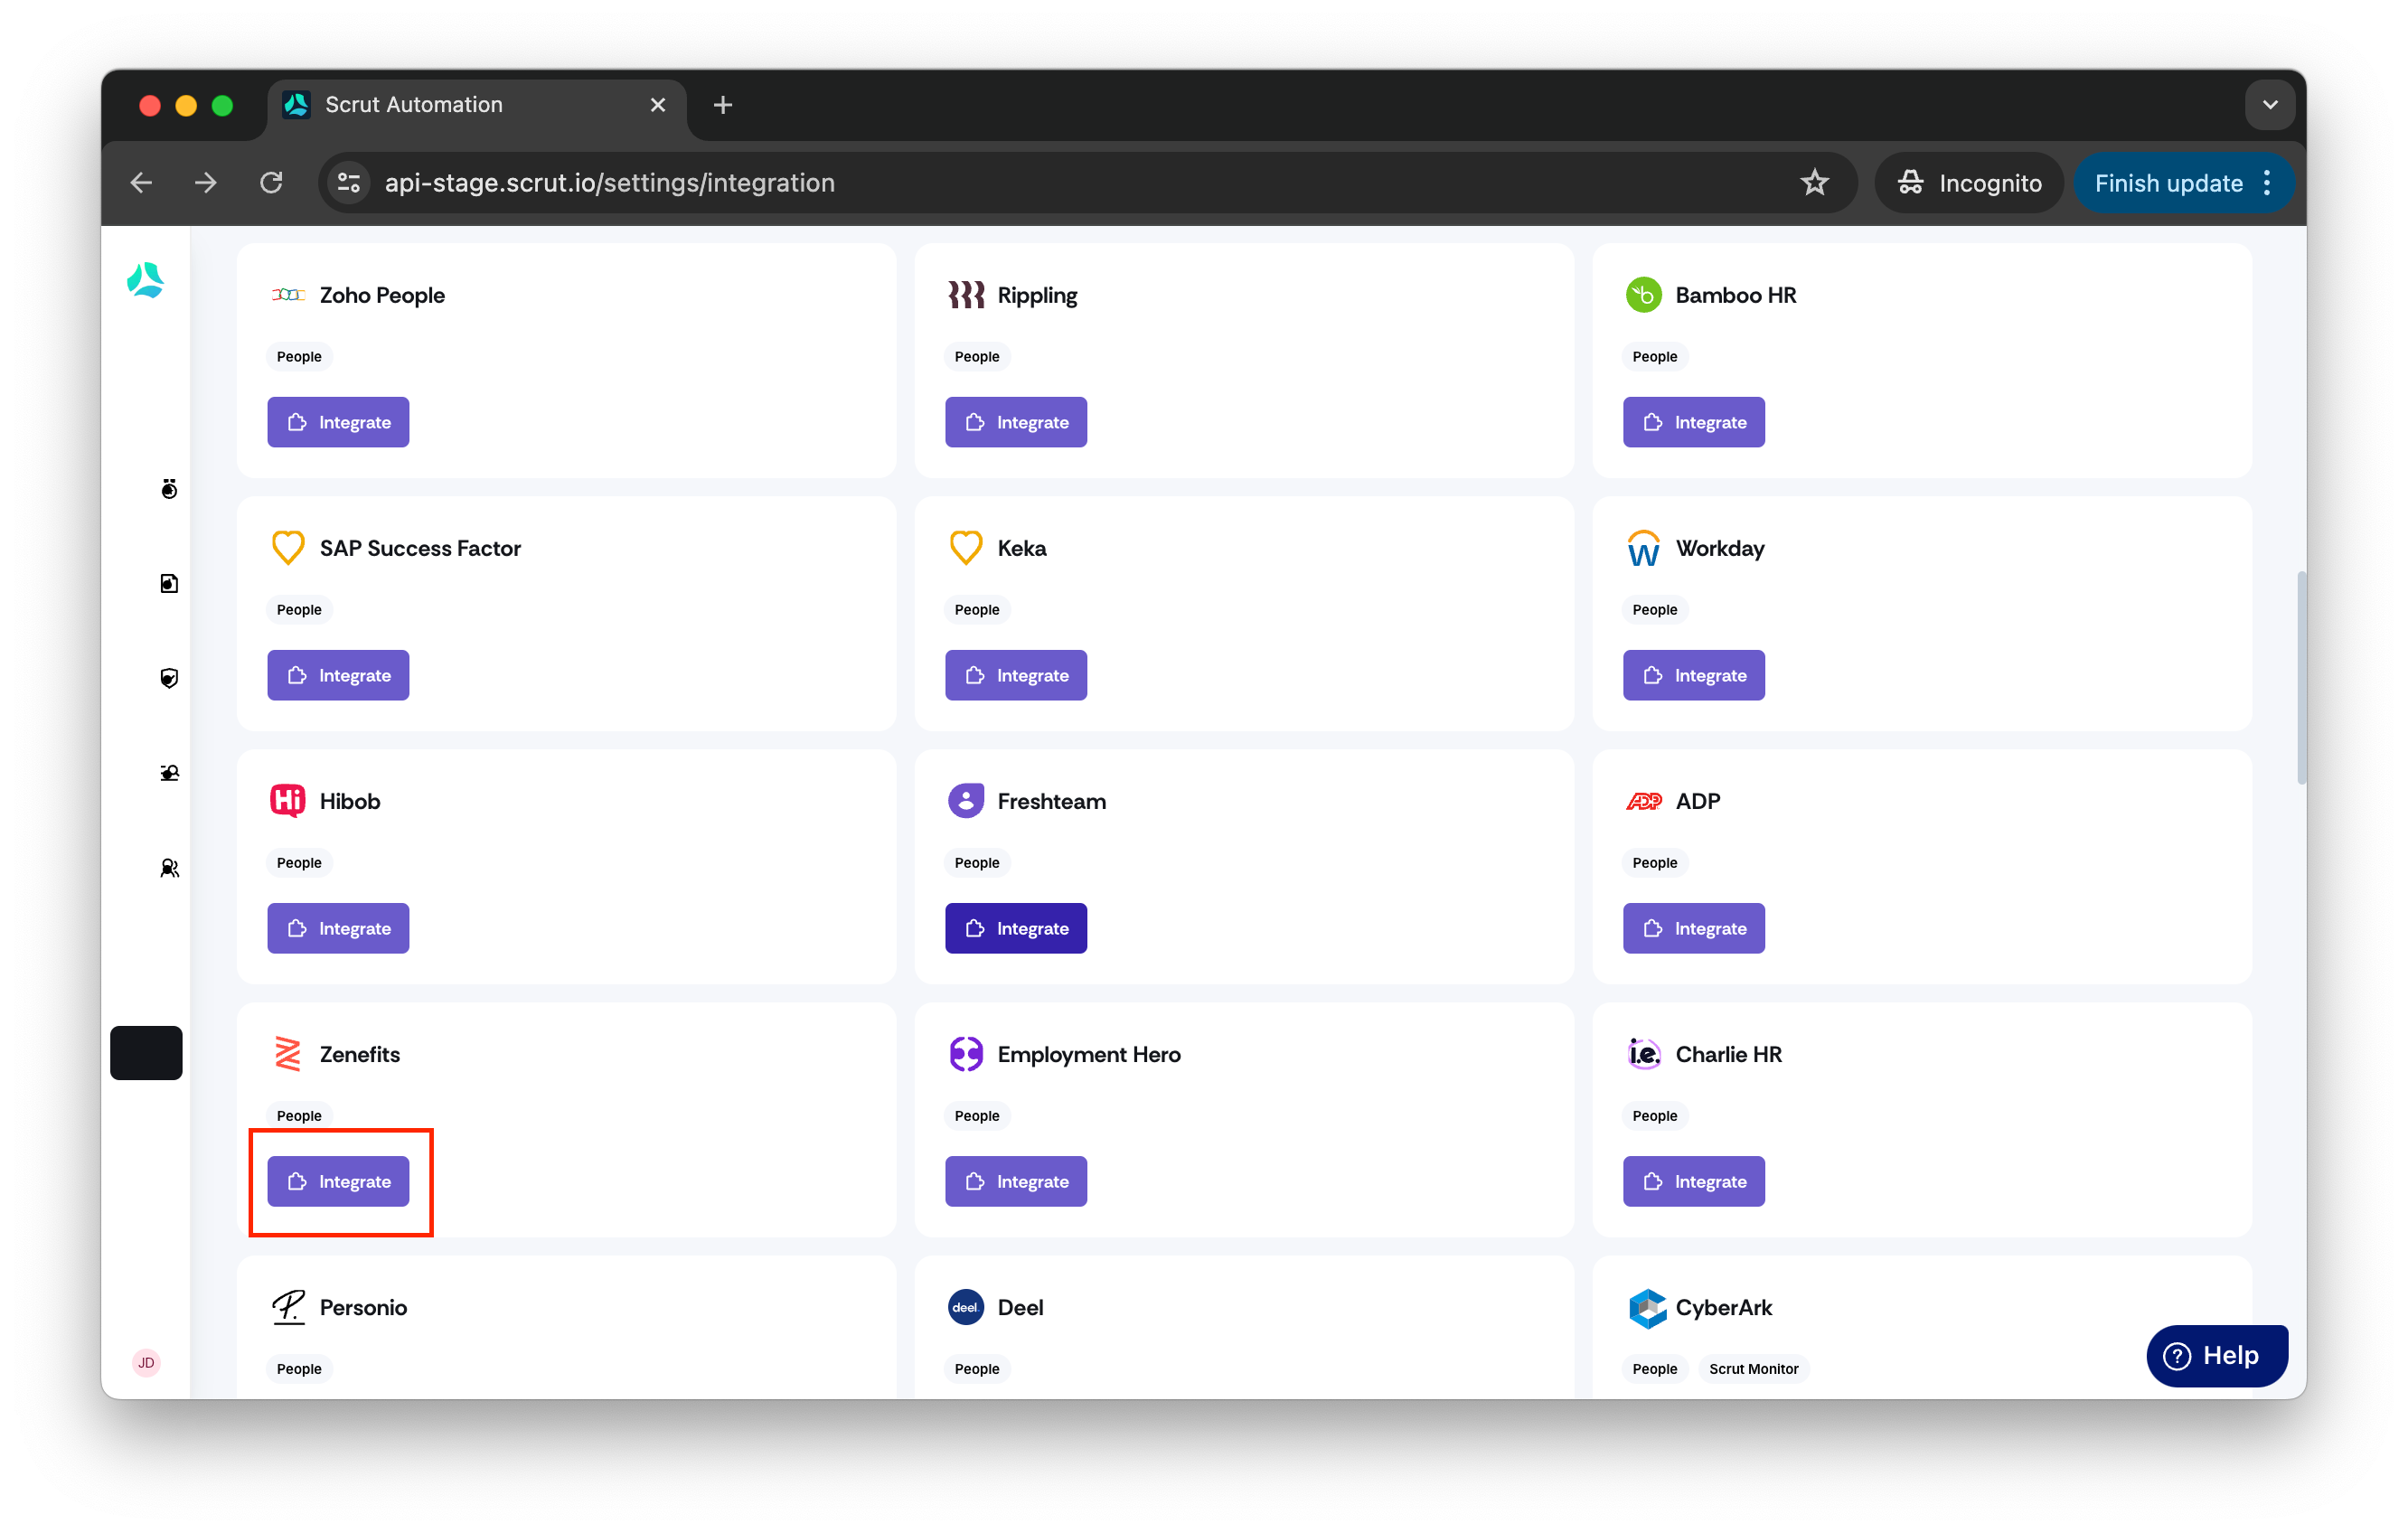Integrate Bamboo HR
The height and width of the screenshot is (1533, 2408).
click(x=1694, y=422)
